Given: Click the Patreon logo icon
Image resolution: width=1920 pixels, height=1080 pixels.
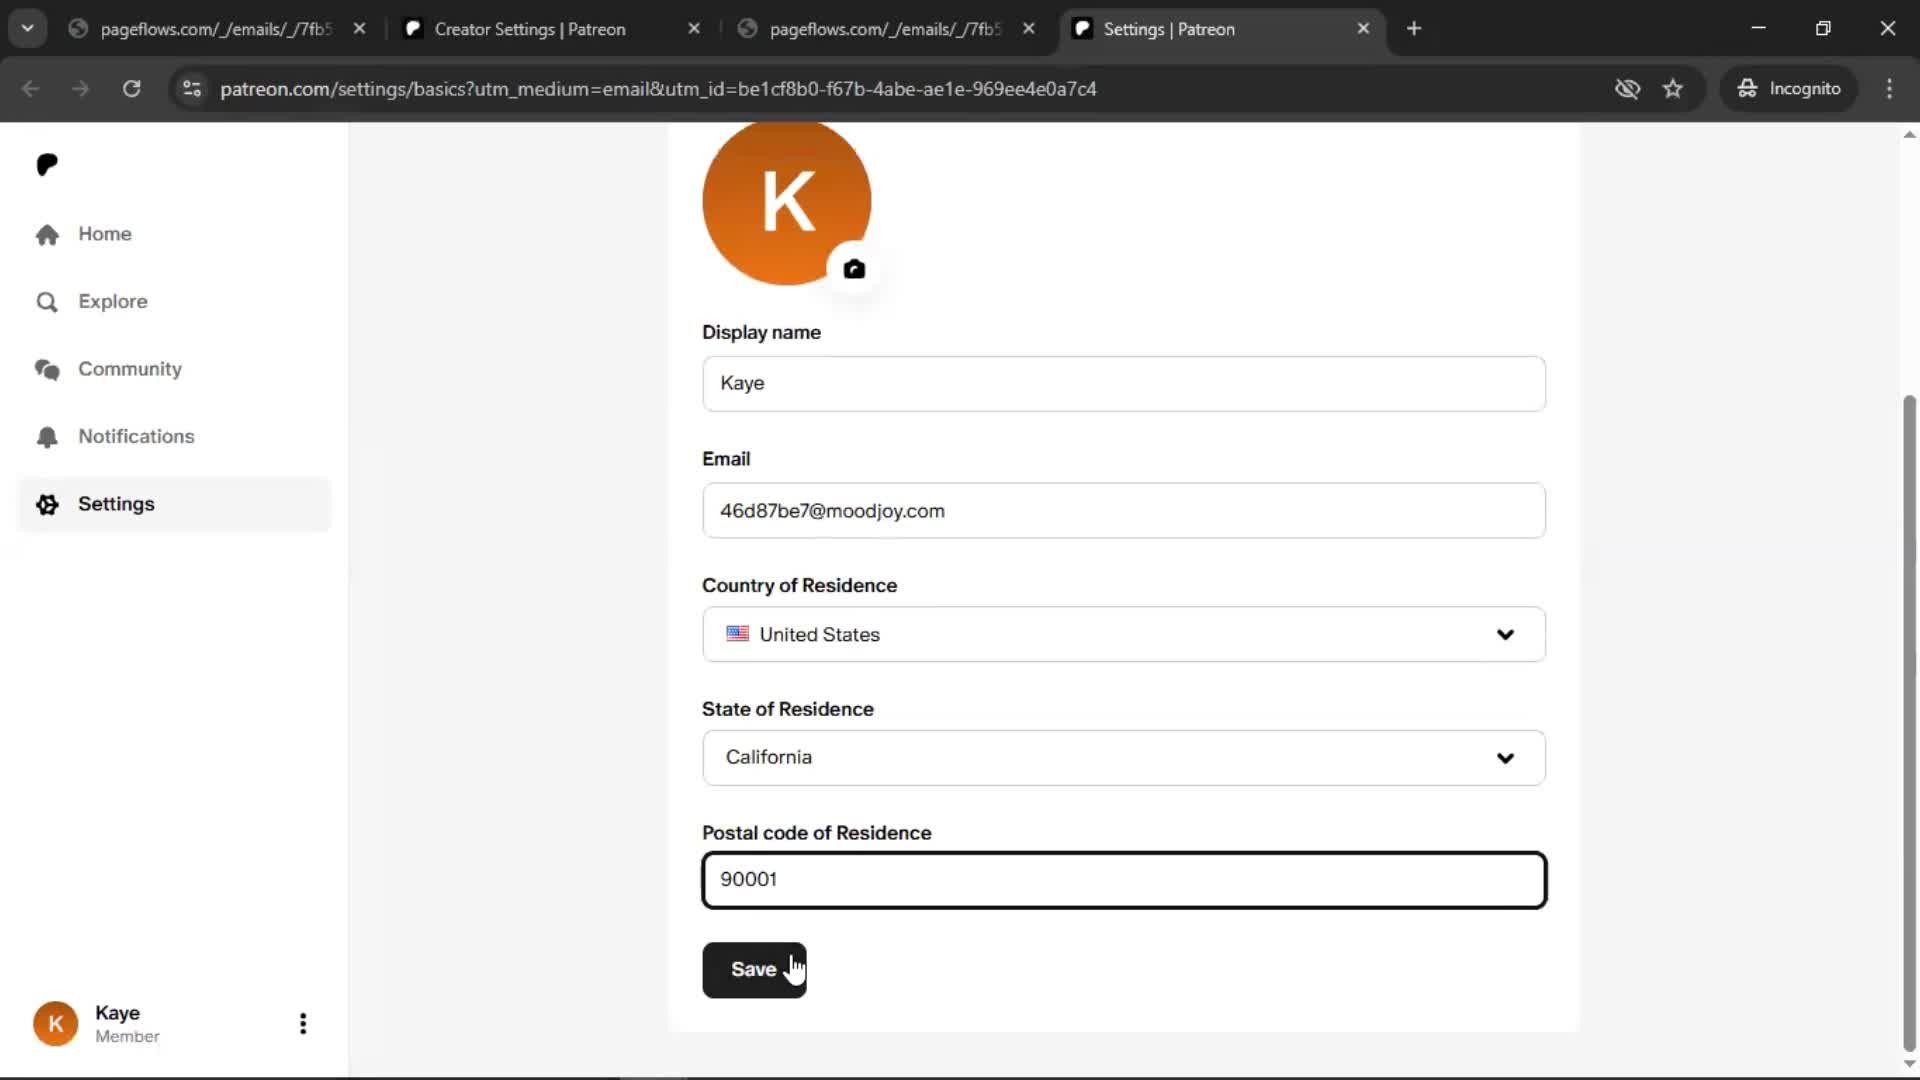Looking at the screenshot, I should coord(47,164).
